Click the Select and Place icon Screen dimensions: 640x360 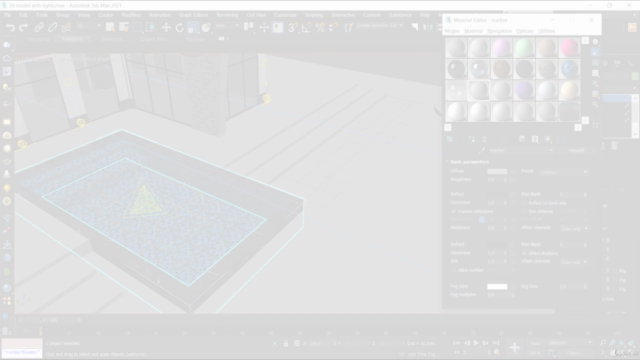point(206,27)
